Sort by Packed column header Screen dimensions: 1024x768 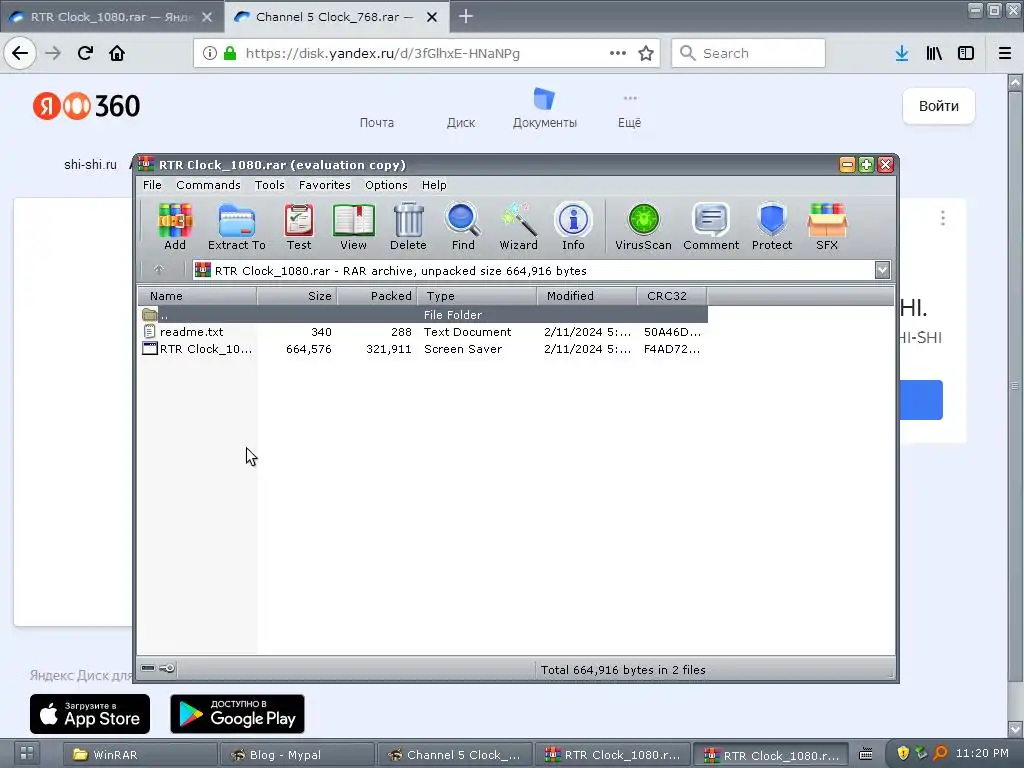click(377, 296)
